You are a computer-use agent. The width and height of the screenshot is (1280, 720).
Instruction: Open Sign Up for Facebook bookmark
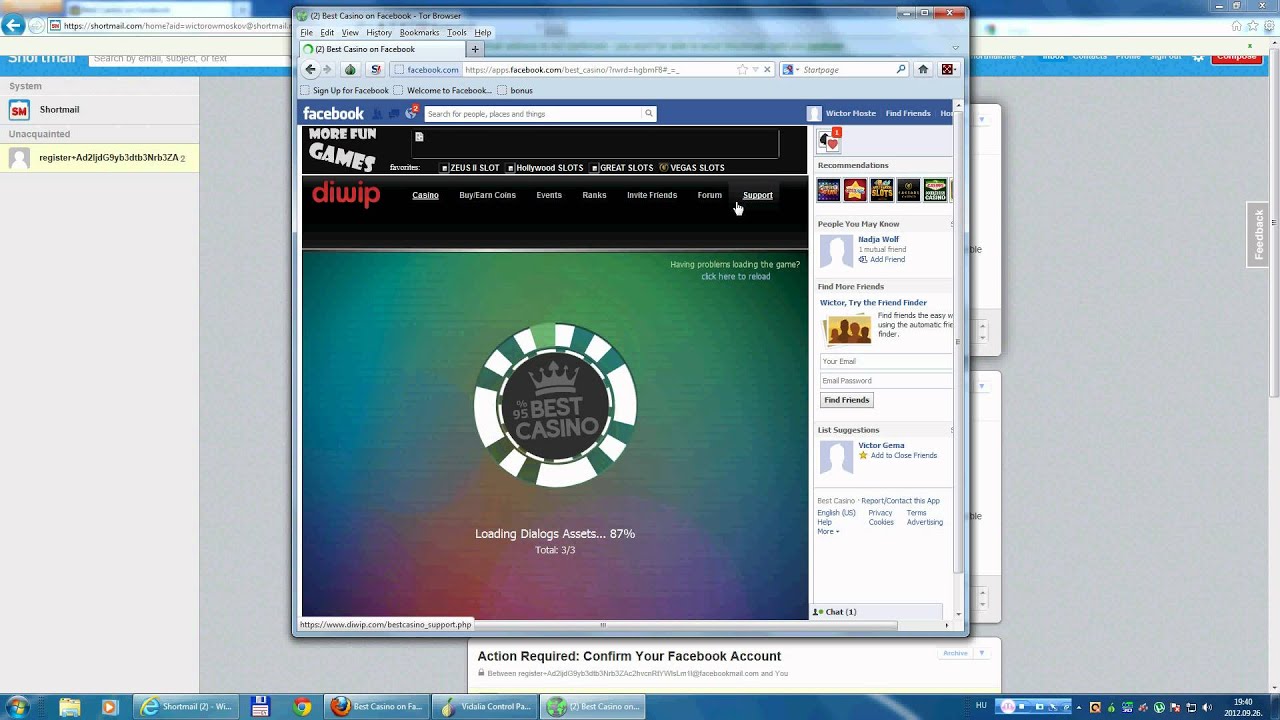point(345,91)
